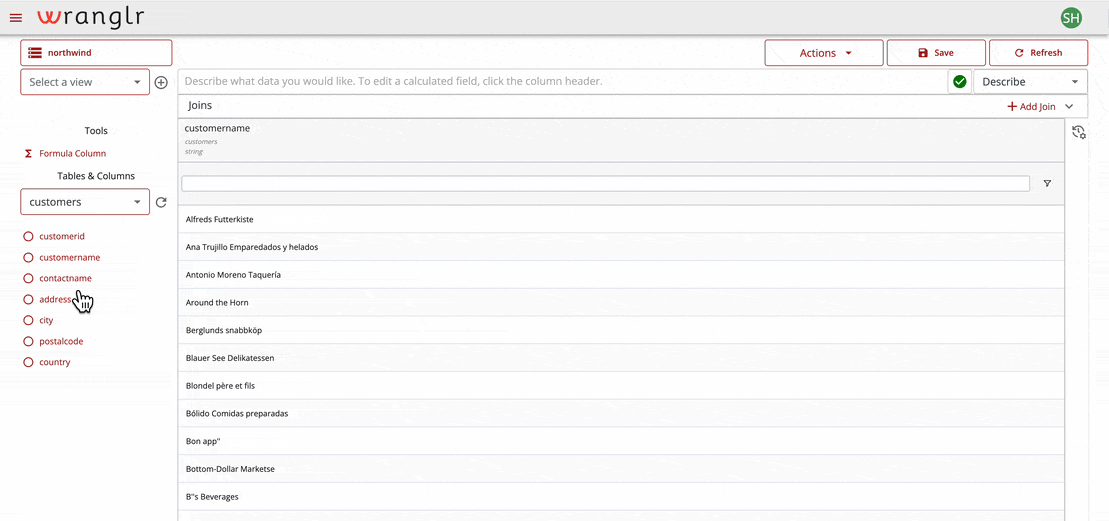Viewport: 1109px width, 521px height.
Task: Click the Blondel père et fils row
Action: (x=621, y=385)
